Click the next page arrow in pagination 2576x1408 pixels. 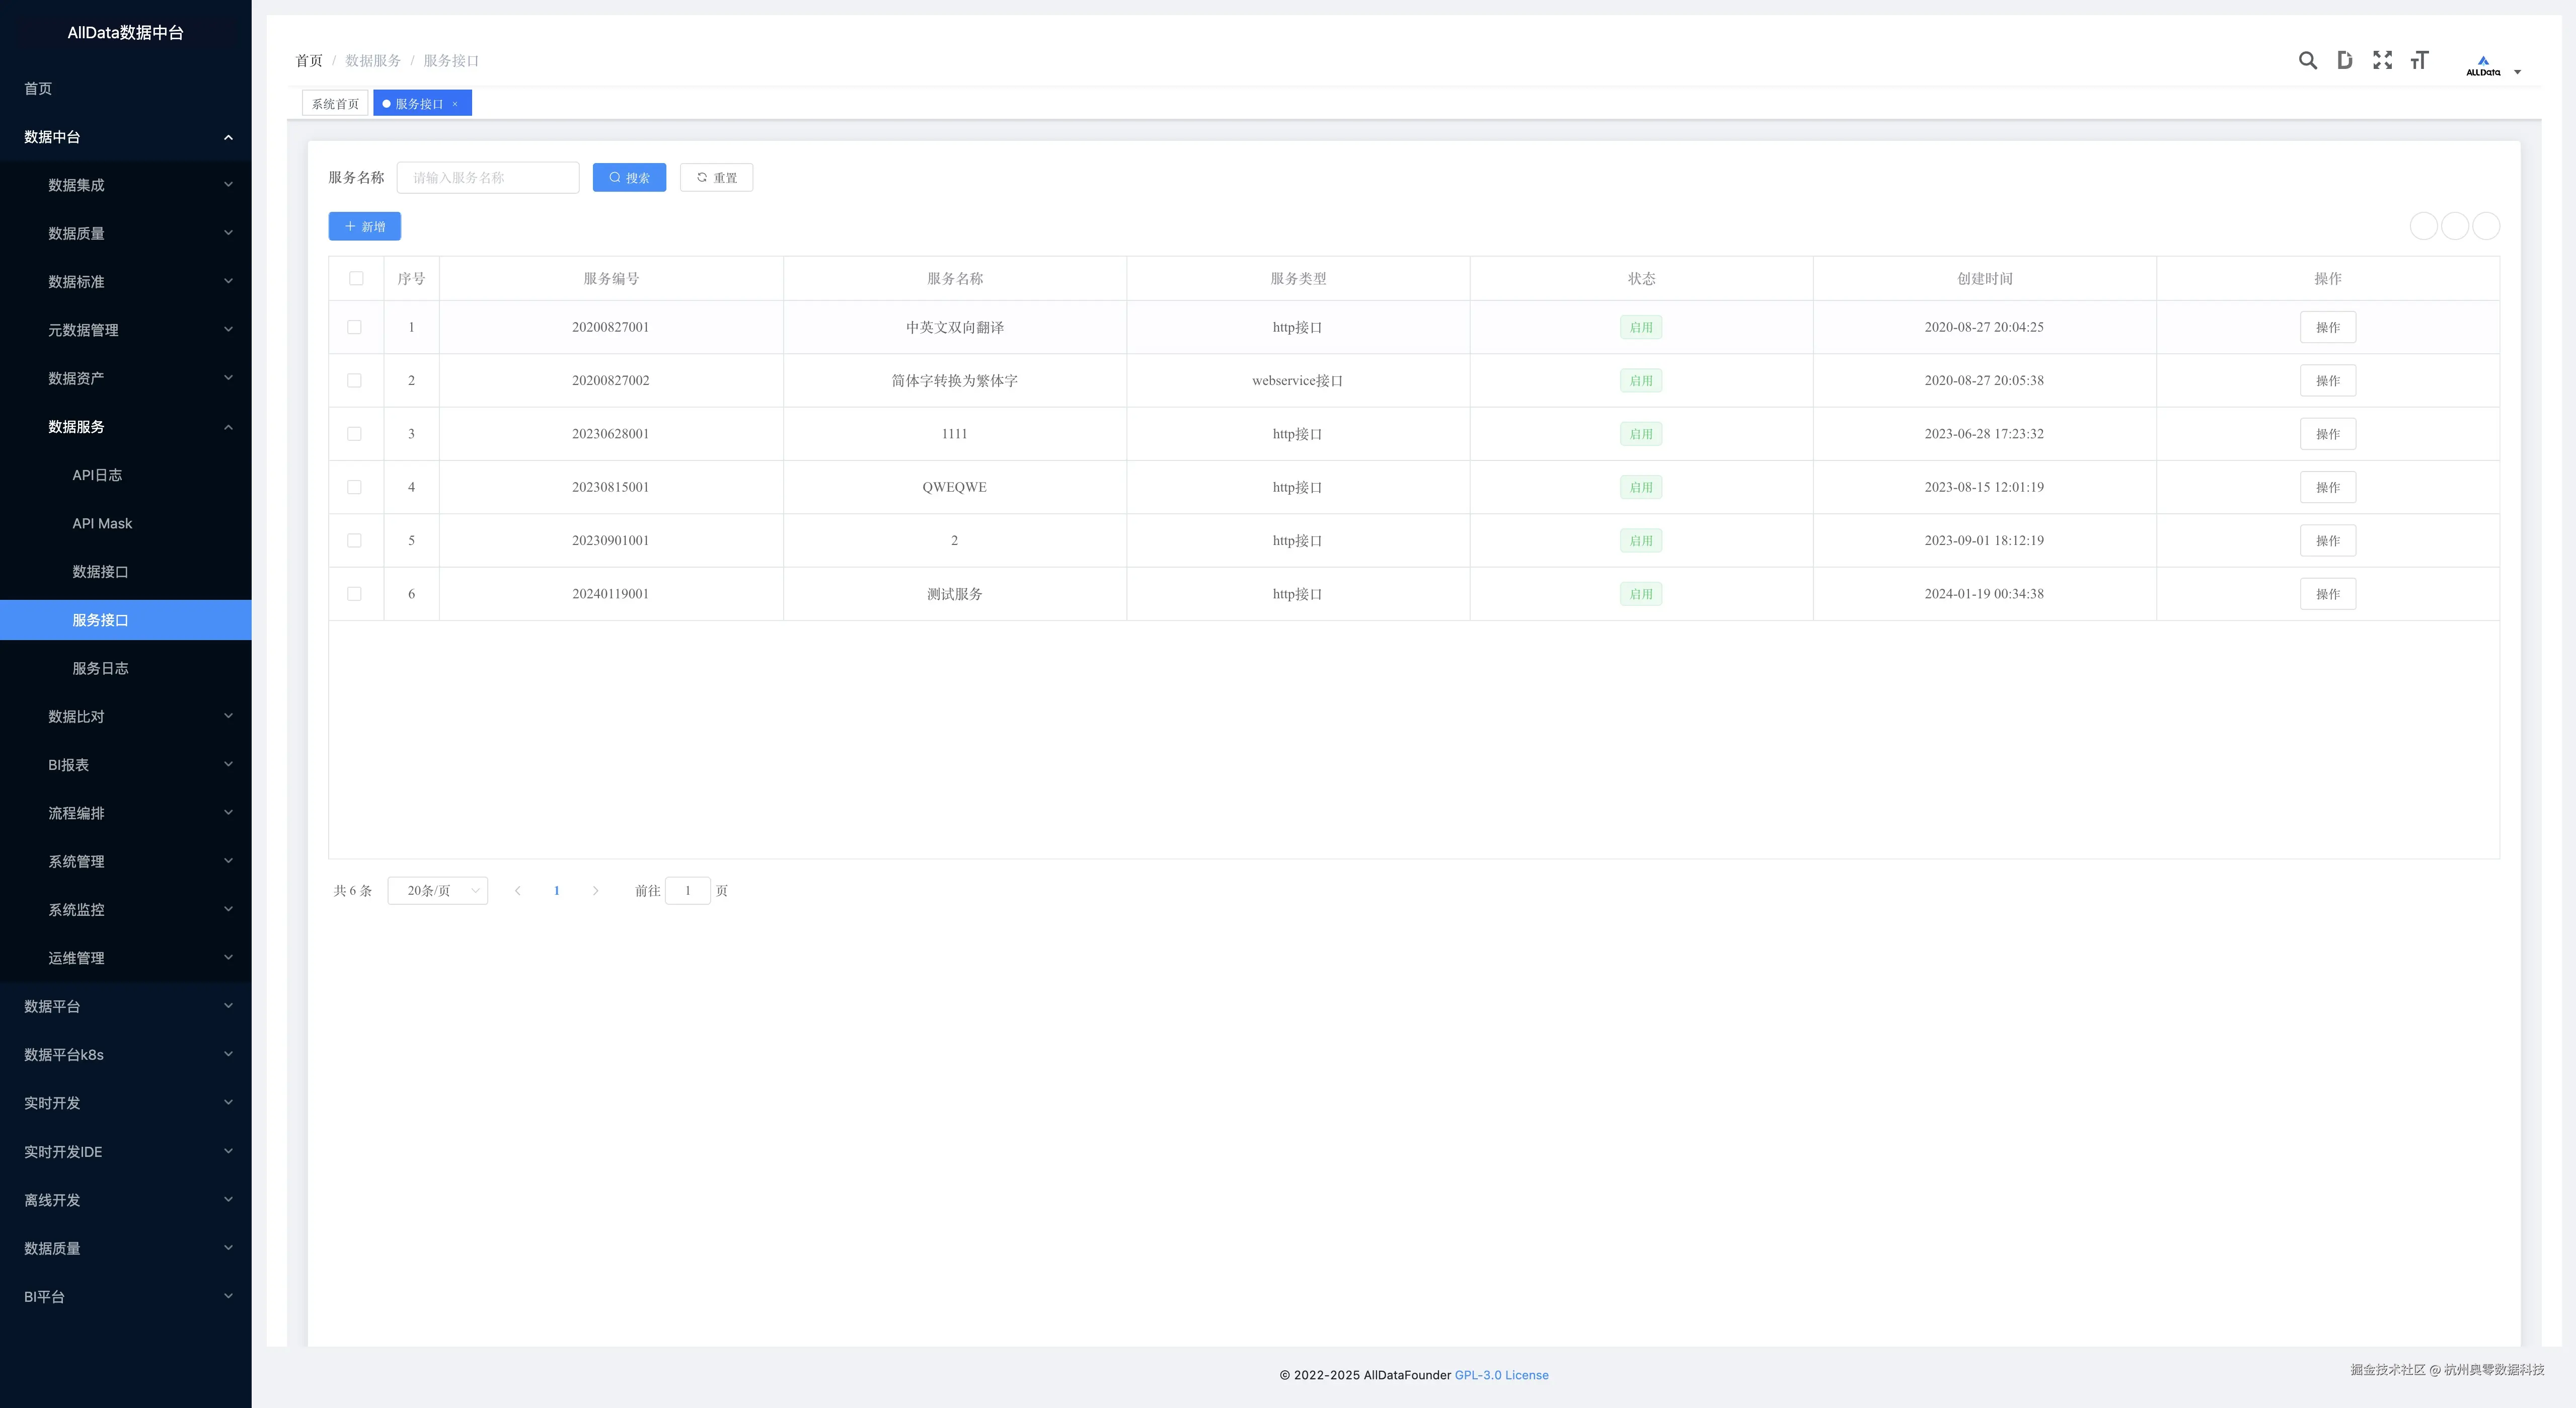[x=595, y=891]
